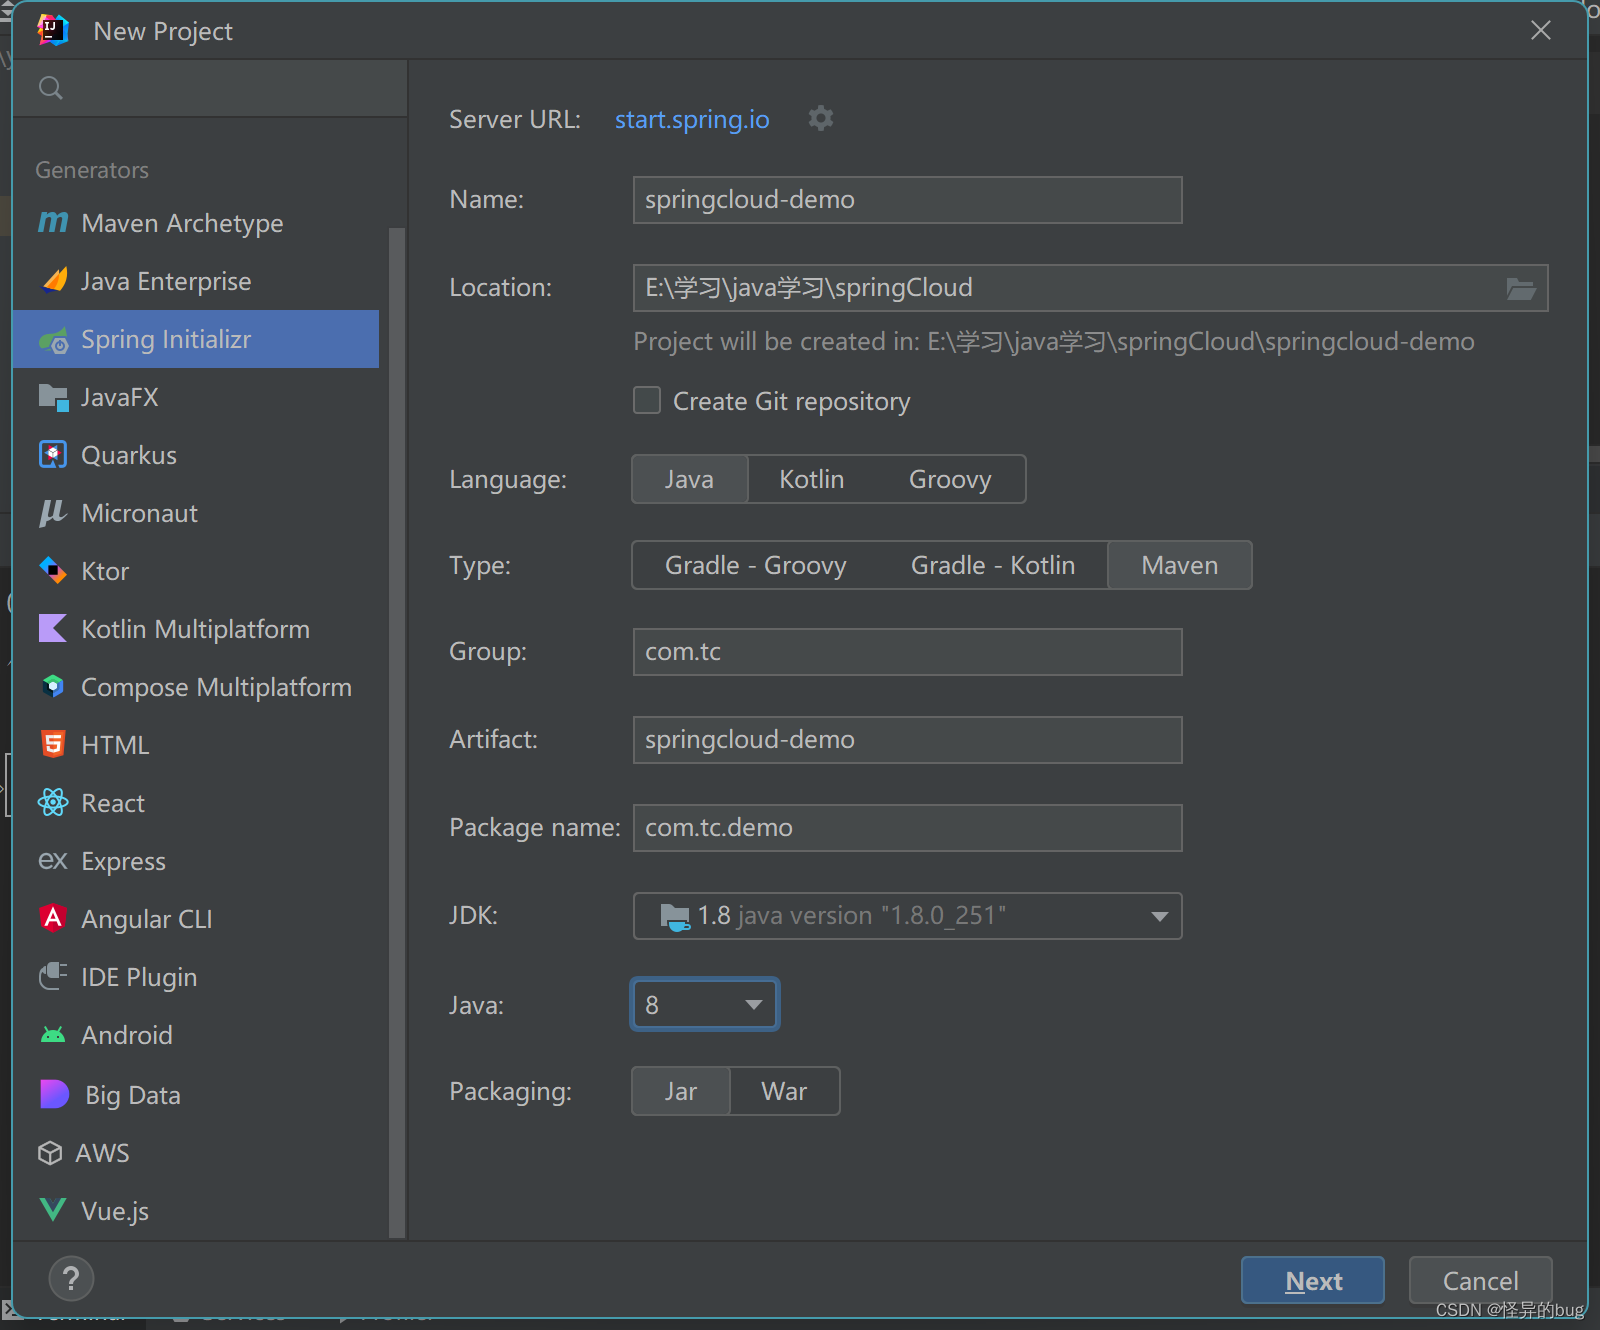The image size is (1600, 1330).
Task: Click the Ktor generator icon
Action: (53, 571)
